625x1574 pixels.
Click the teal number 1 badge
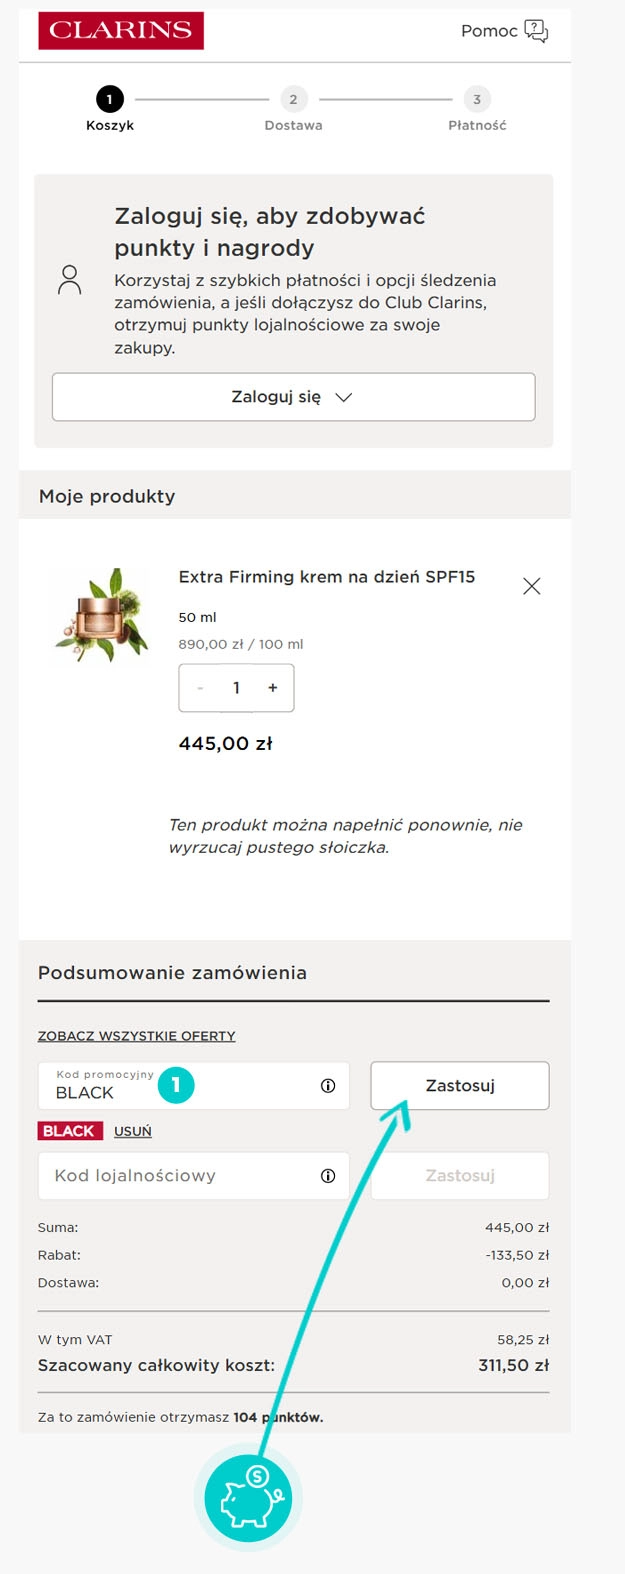176,1085
